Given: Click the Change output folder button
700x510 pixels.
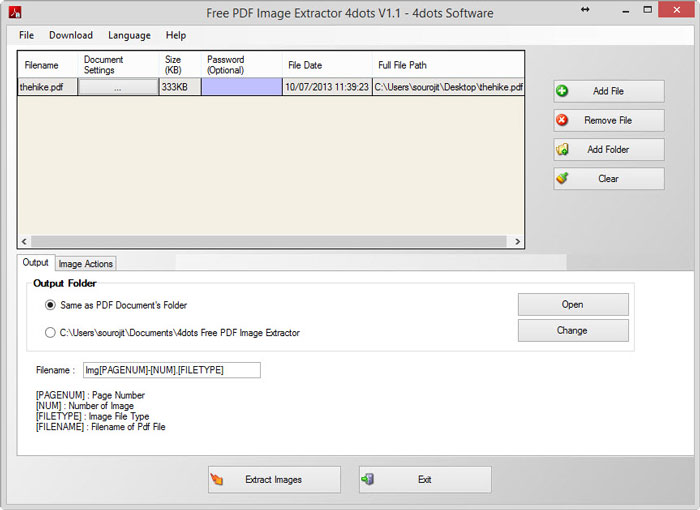Looking at the screenshot, I should click(x=573, y=330).
